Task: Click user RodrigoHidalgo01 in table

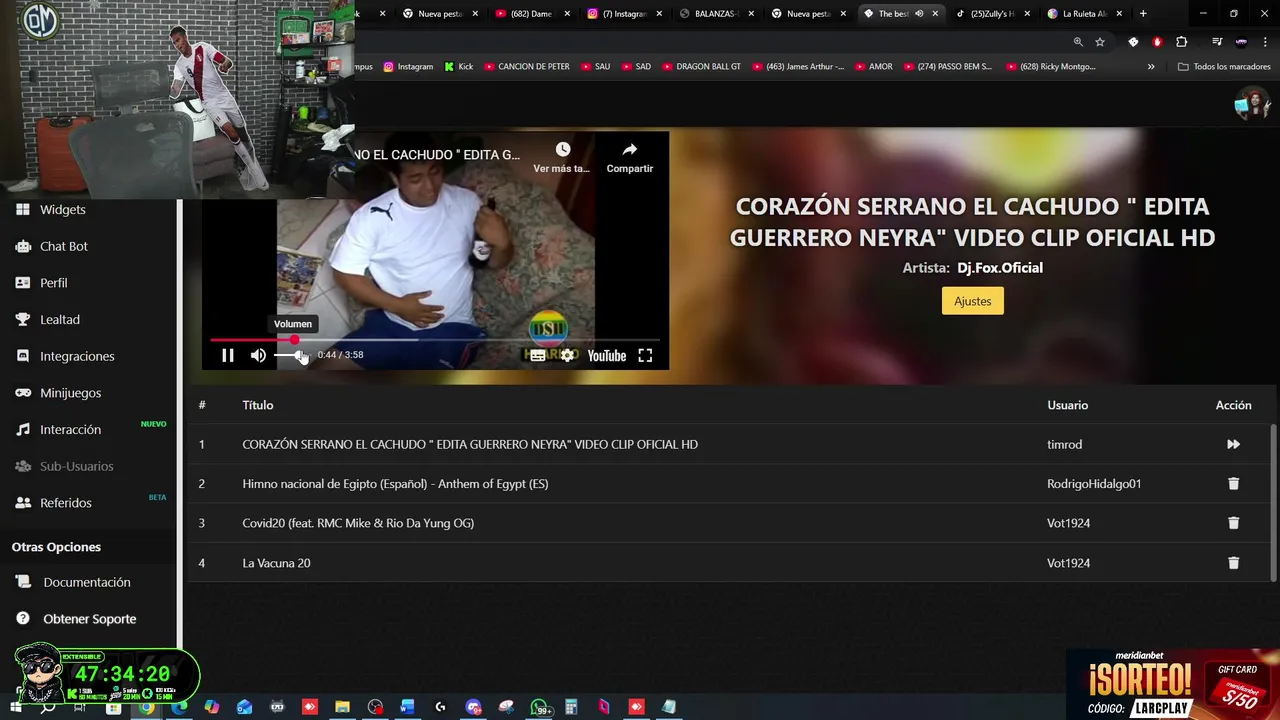Action: 1094,484
